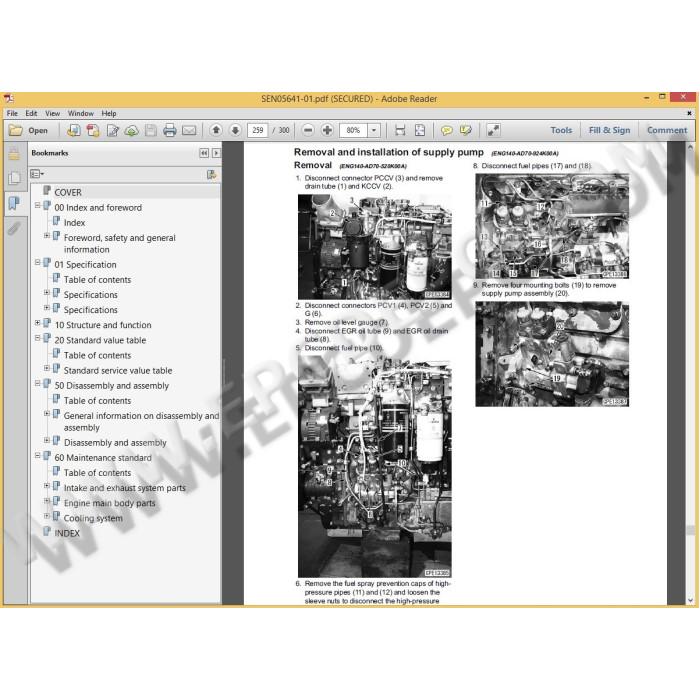The image size is (700, 700).
Task: Expand Engine main body parts bookmark
Action: pos(47,500)
